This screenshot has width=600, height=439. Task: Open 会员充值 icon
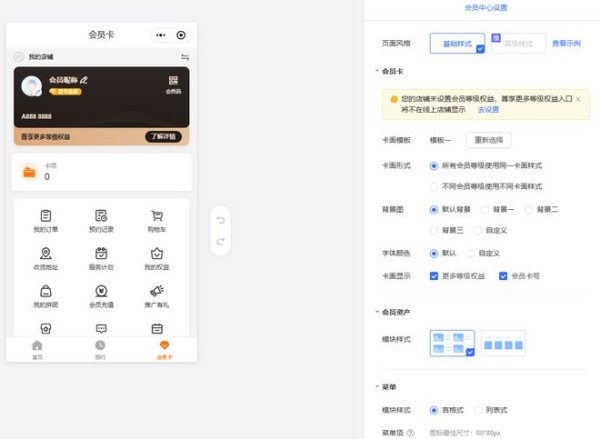101,291
